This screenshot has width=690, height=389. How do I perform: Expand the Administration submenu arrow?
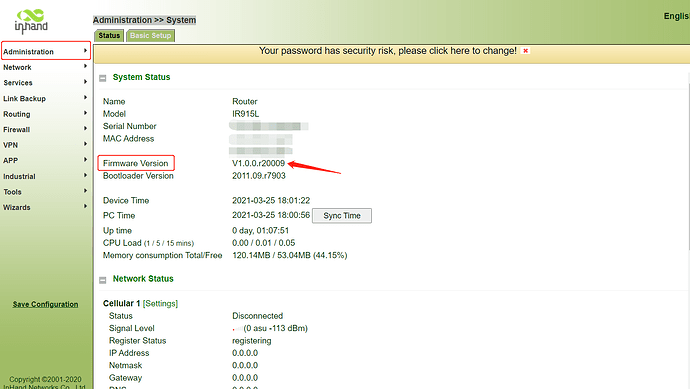click(x=85, y=51)
